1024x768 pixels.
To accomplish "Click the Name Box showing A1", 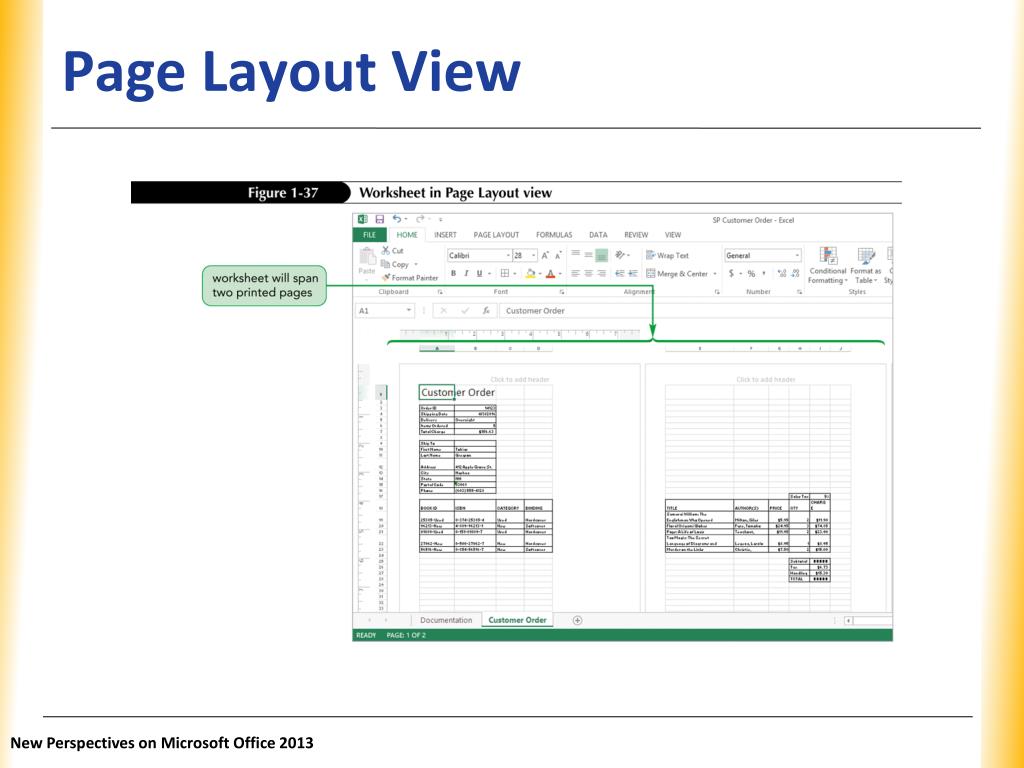I will 385,311.
